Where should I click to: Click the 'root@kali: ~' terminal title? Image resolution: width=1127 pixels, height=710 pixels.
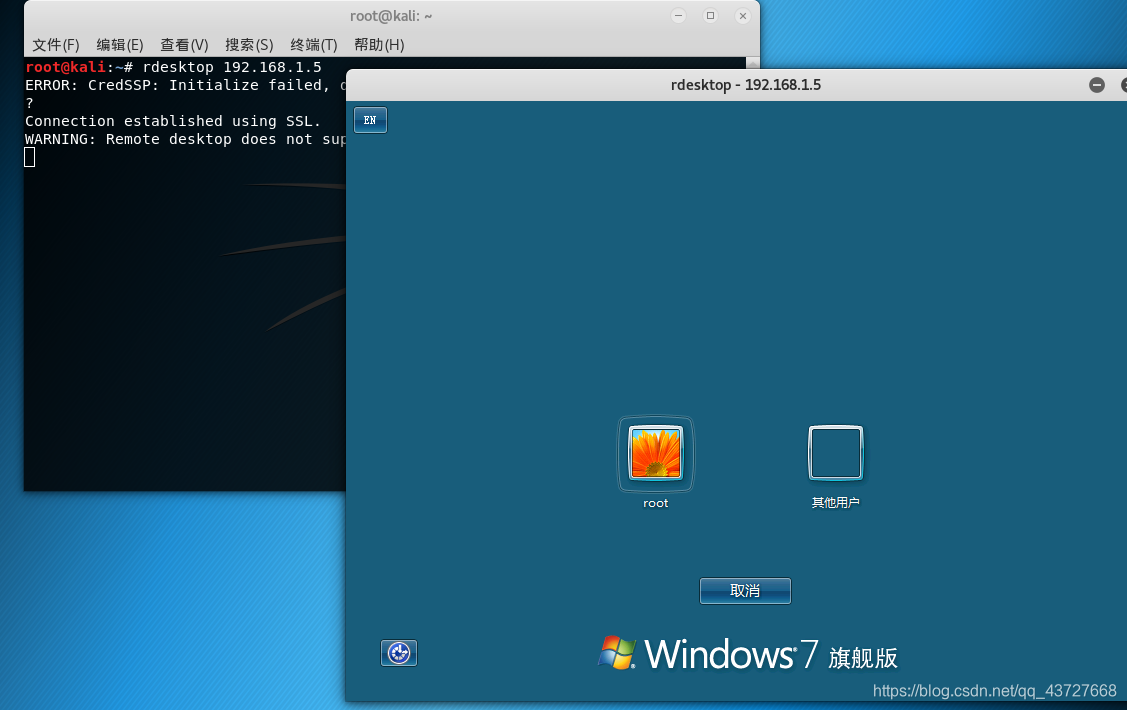tap(391, 16)
